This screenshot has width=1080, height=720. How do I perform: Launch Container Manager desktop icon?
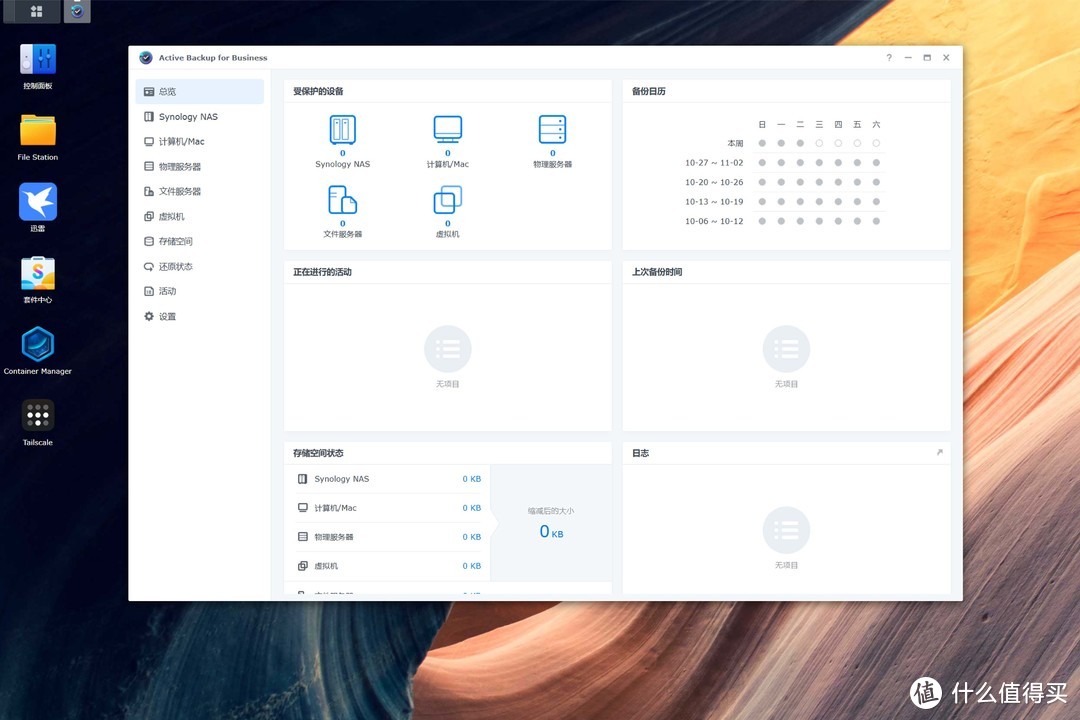pyautogui.click(x=38, y=345)
